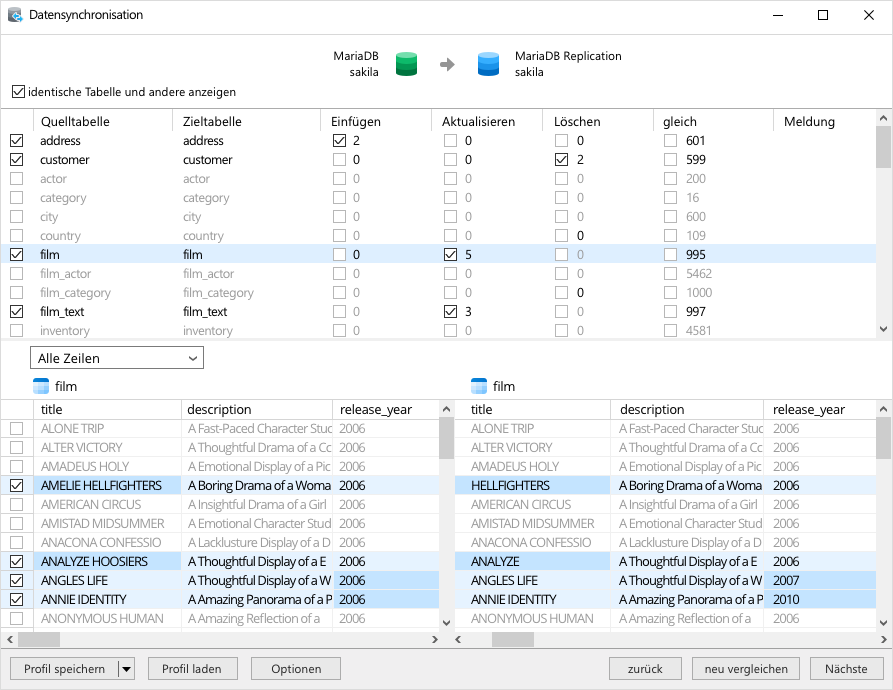Click the target ANALYZE title cell
The height and width of the screenshot is (690, 893).
[532, 561]
